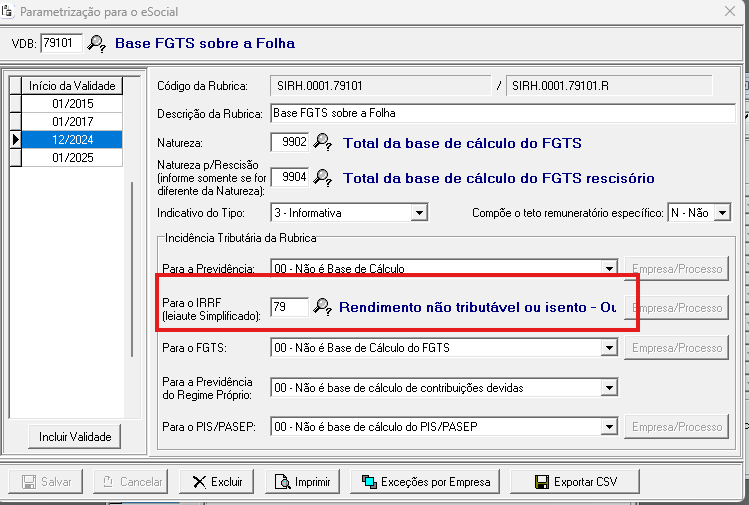Viewport: 749px width, 505px height.
Task: Click Imprimir print preview button
Action: click(x=302, y=482)
